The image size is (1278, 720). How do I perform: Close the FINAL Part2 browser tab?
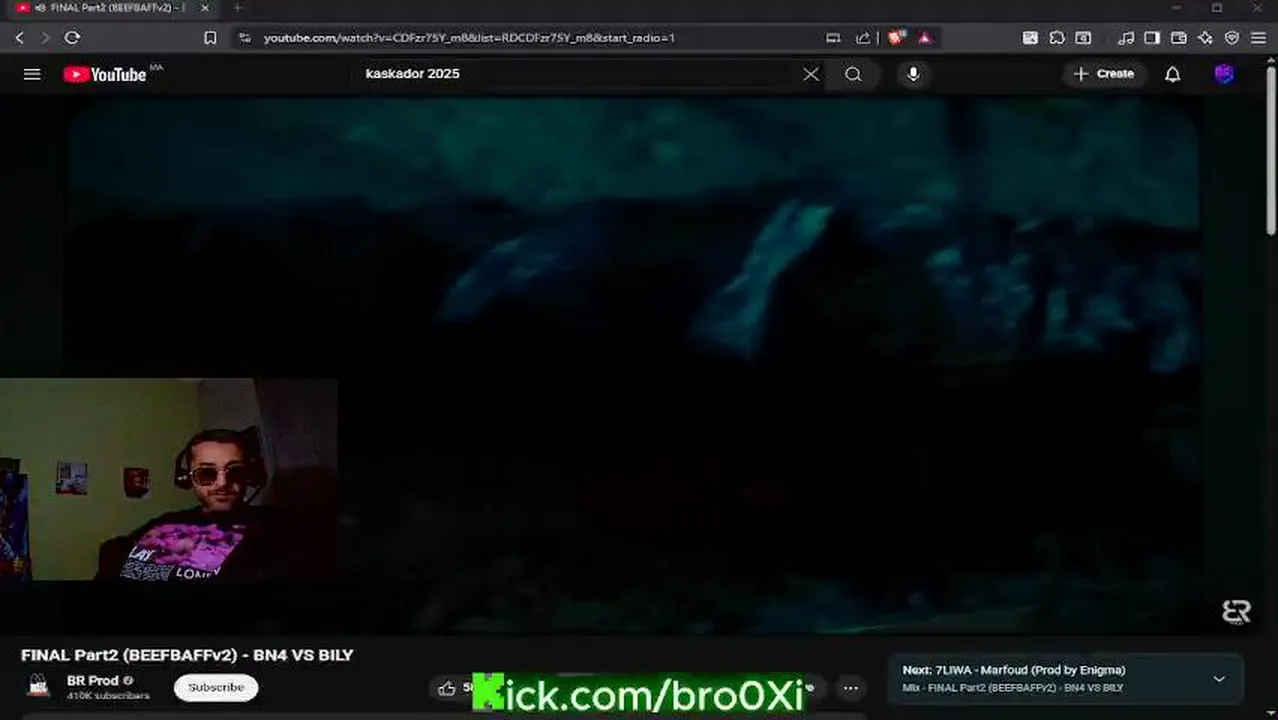[203, 8]
